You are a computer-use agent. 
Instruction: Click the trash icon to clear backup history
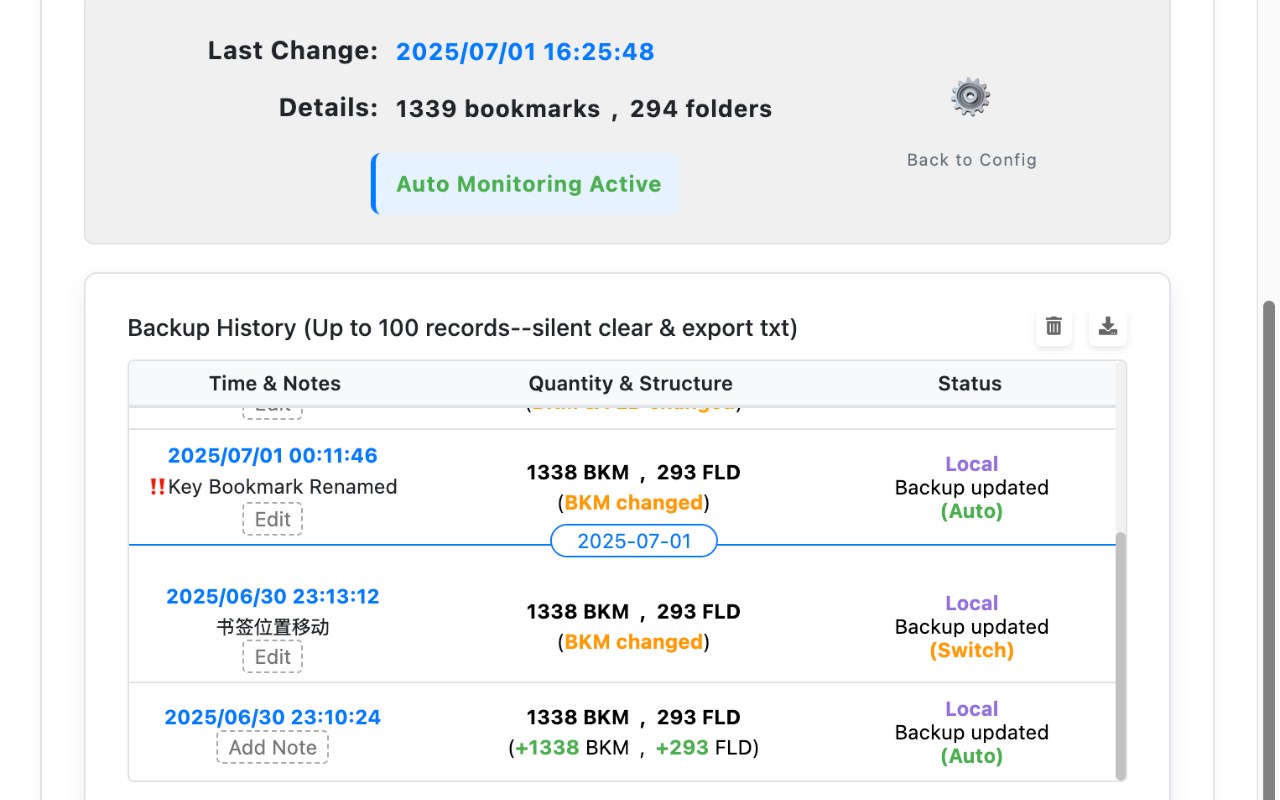click(1054, 326)
